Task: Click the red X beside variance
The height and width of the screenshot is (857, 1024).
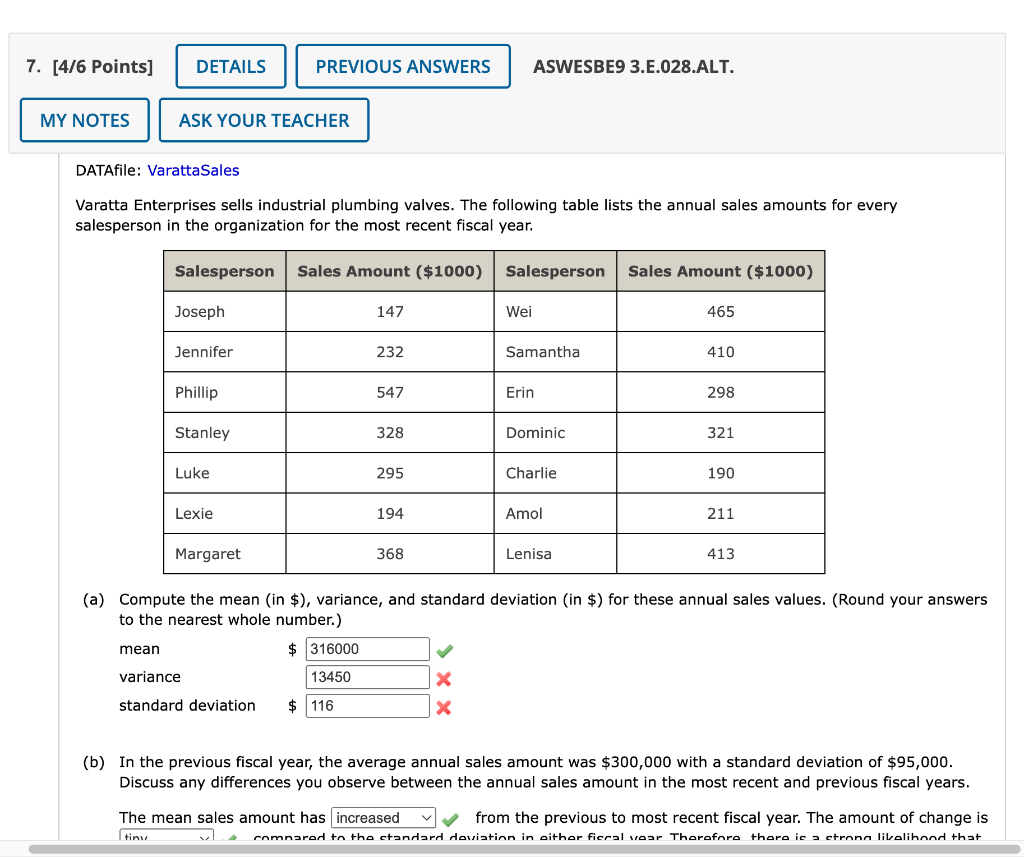Action: coord(444,679)
